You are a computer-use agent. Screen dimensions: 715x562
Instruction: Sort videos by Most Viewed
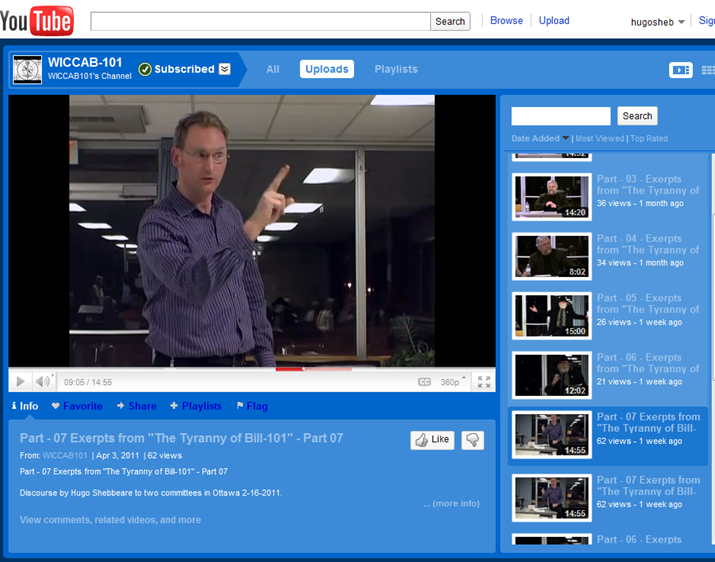tap(600, 138)
